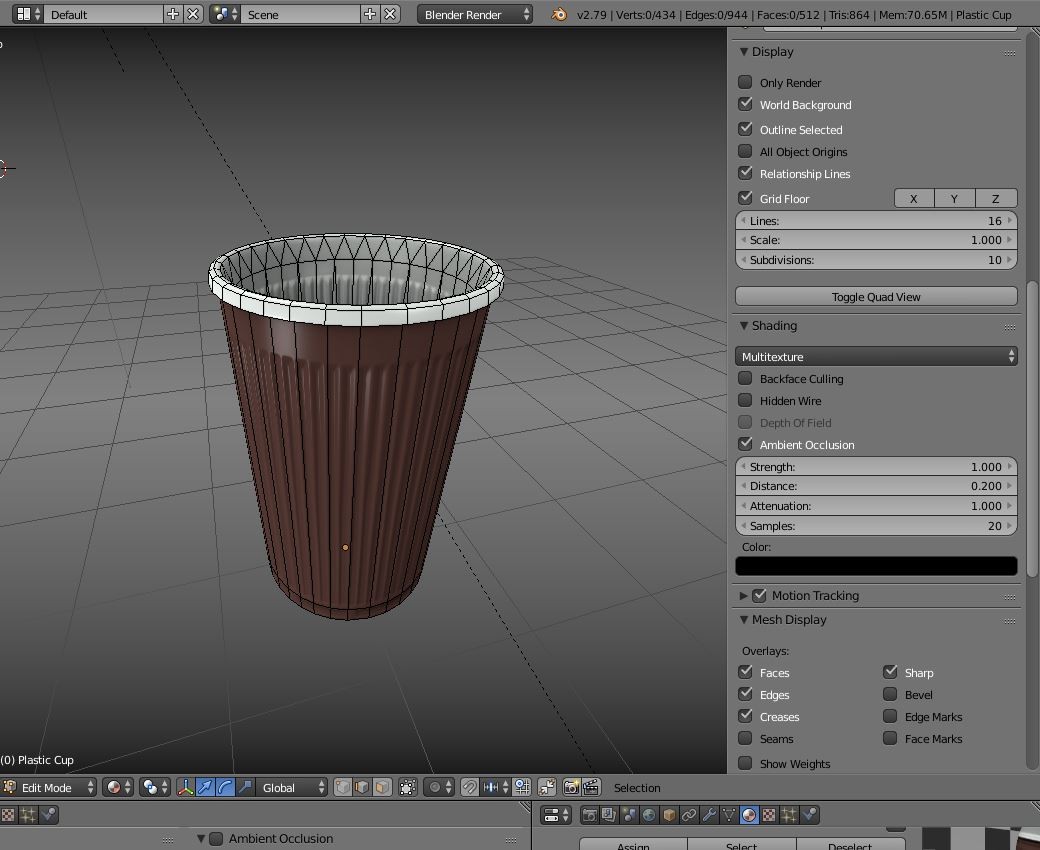Expand the Motion Tracking panel
The height and width of the screenshot is (850, 1040).
pyautogui.click(x=743, y=595)
